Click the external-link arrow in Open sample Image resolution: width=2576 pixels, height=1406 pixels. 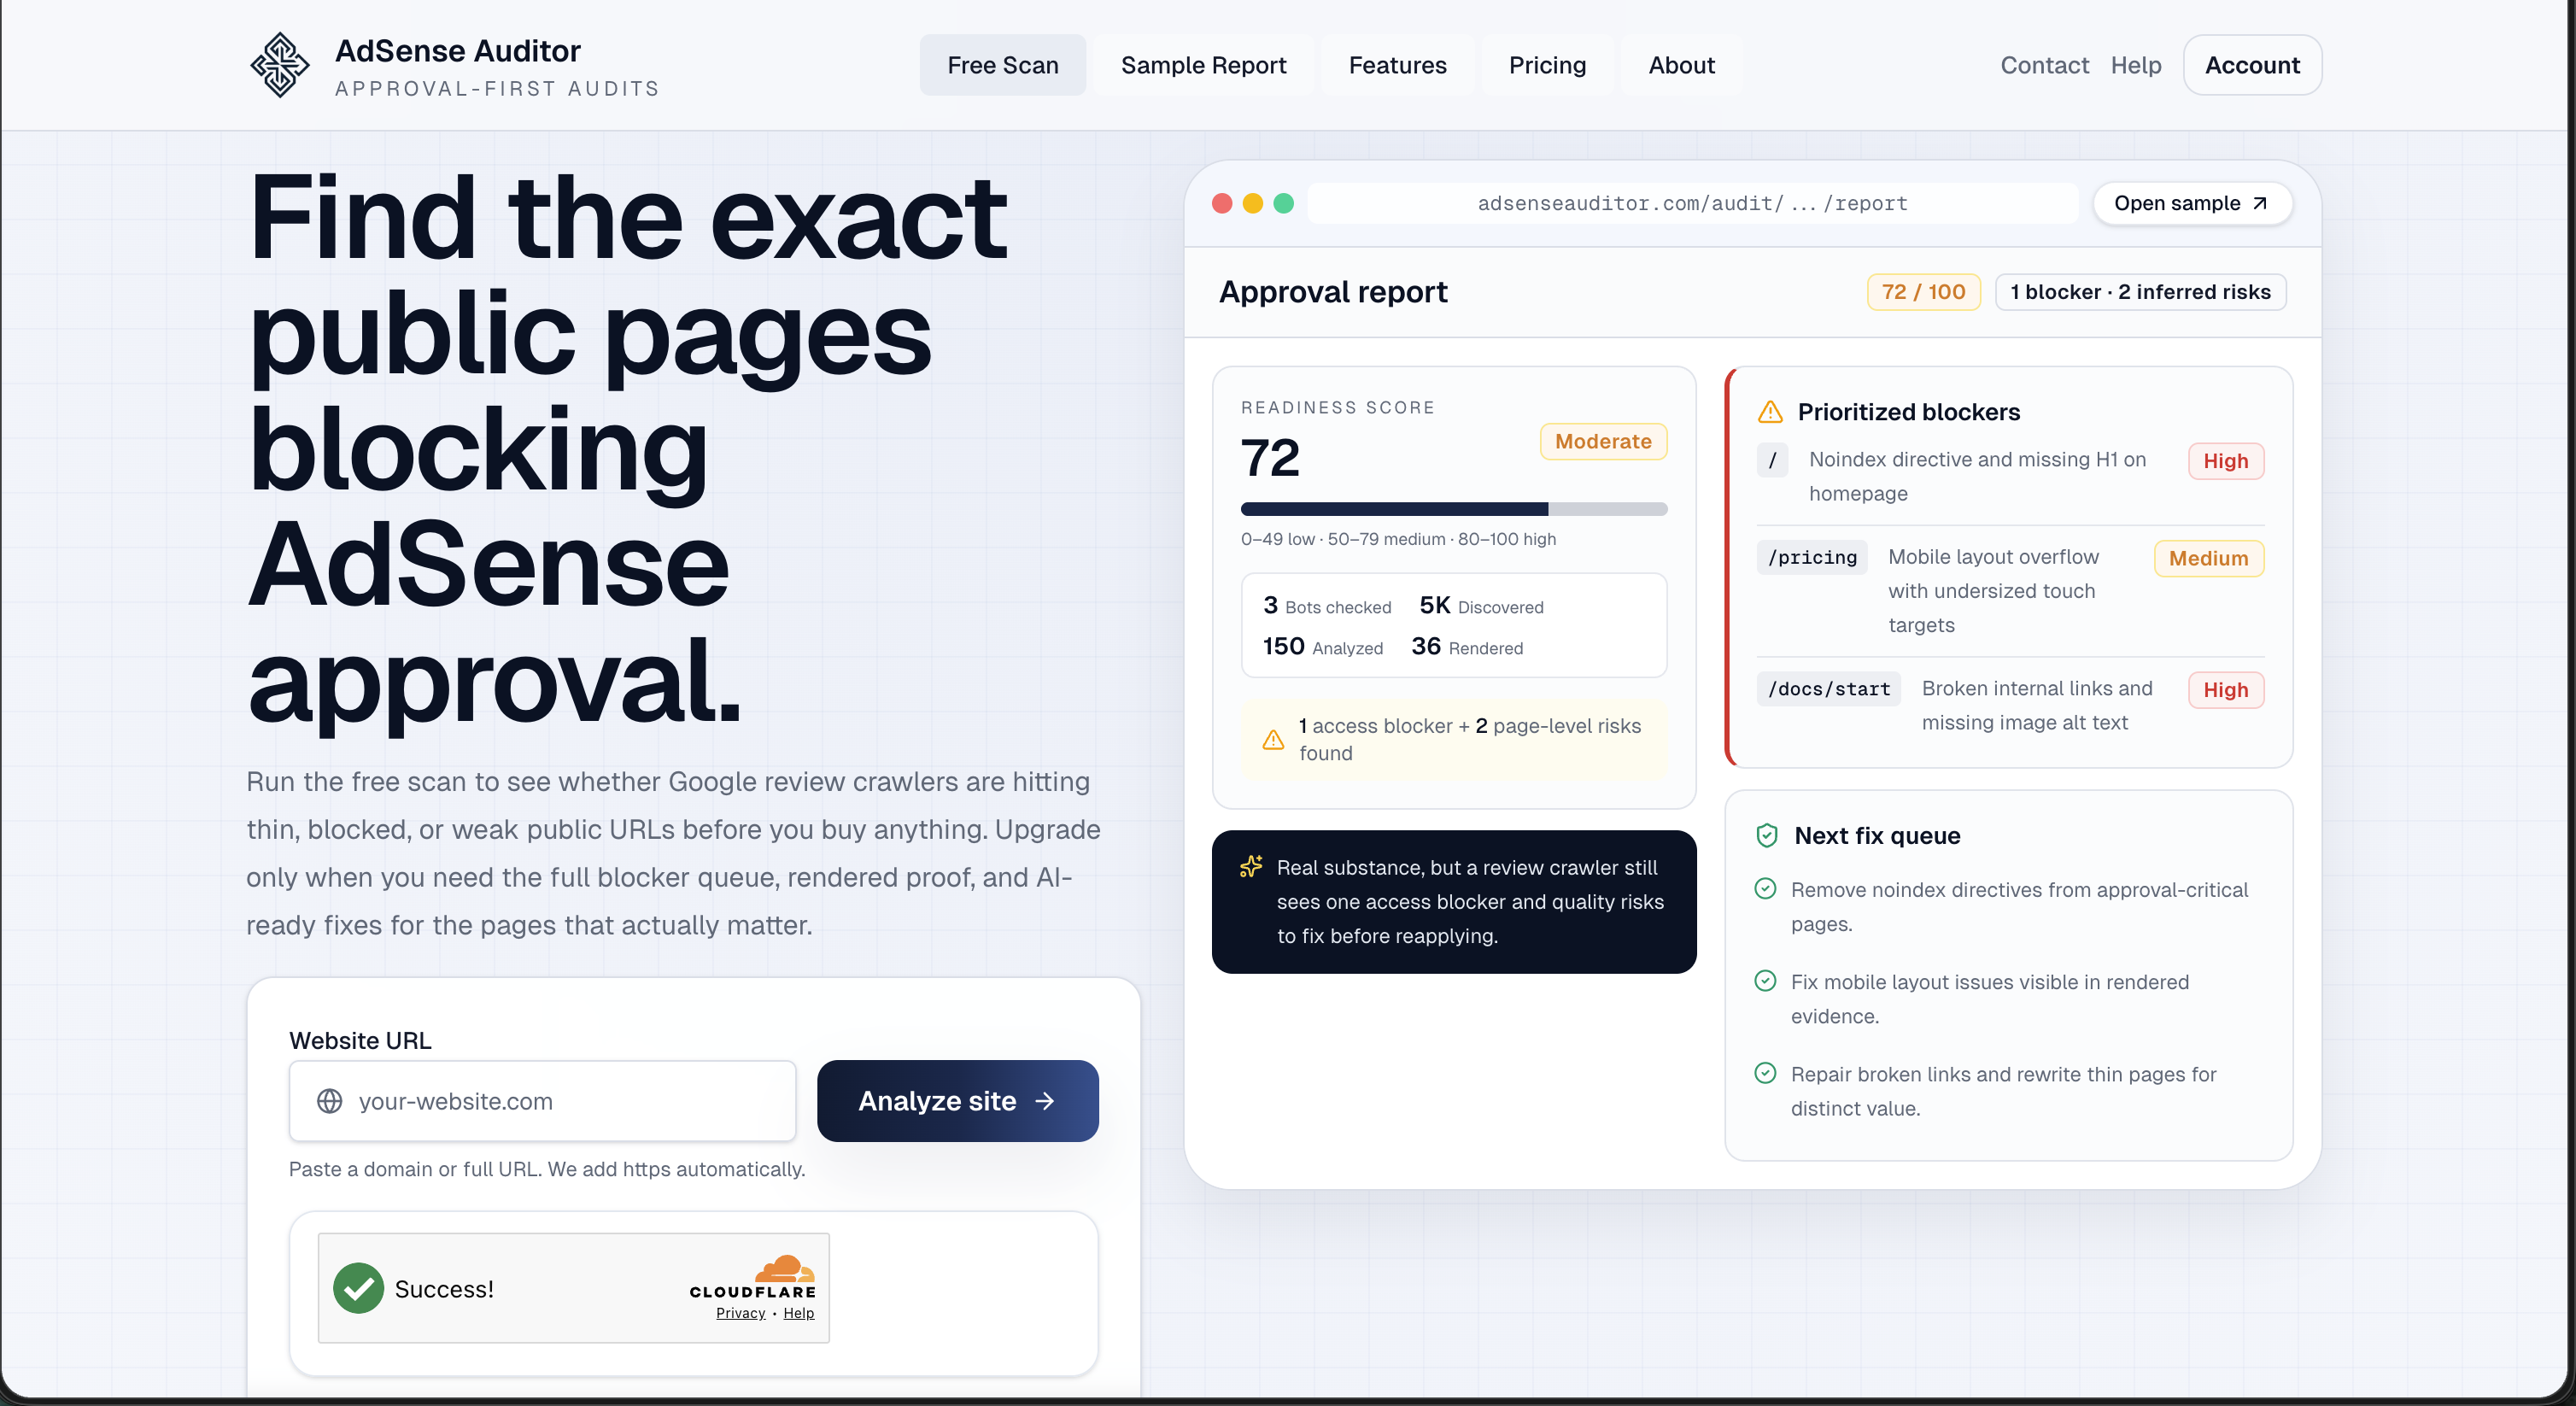[2260, 203]
